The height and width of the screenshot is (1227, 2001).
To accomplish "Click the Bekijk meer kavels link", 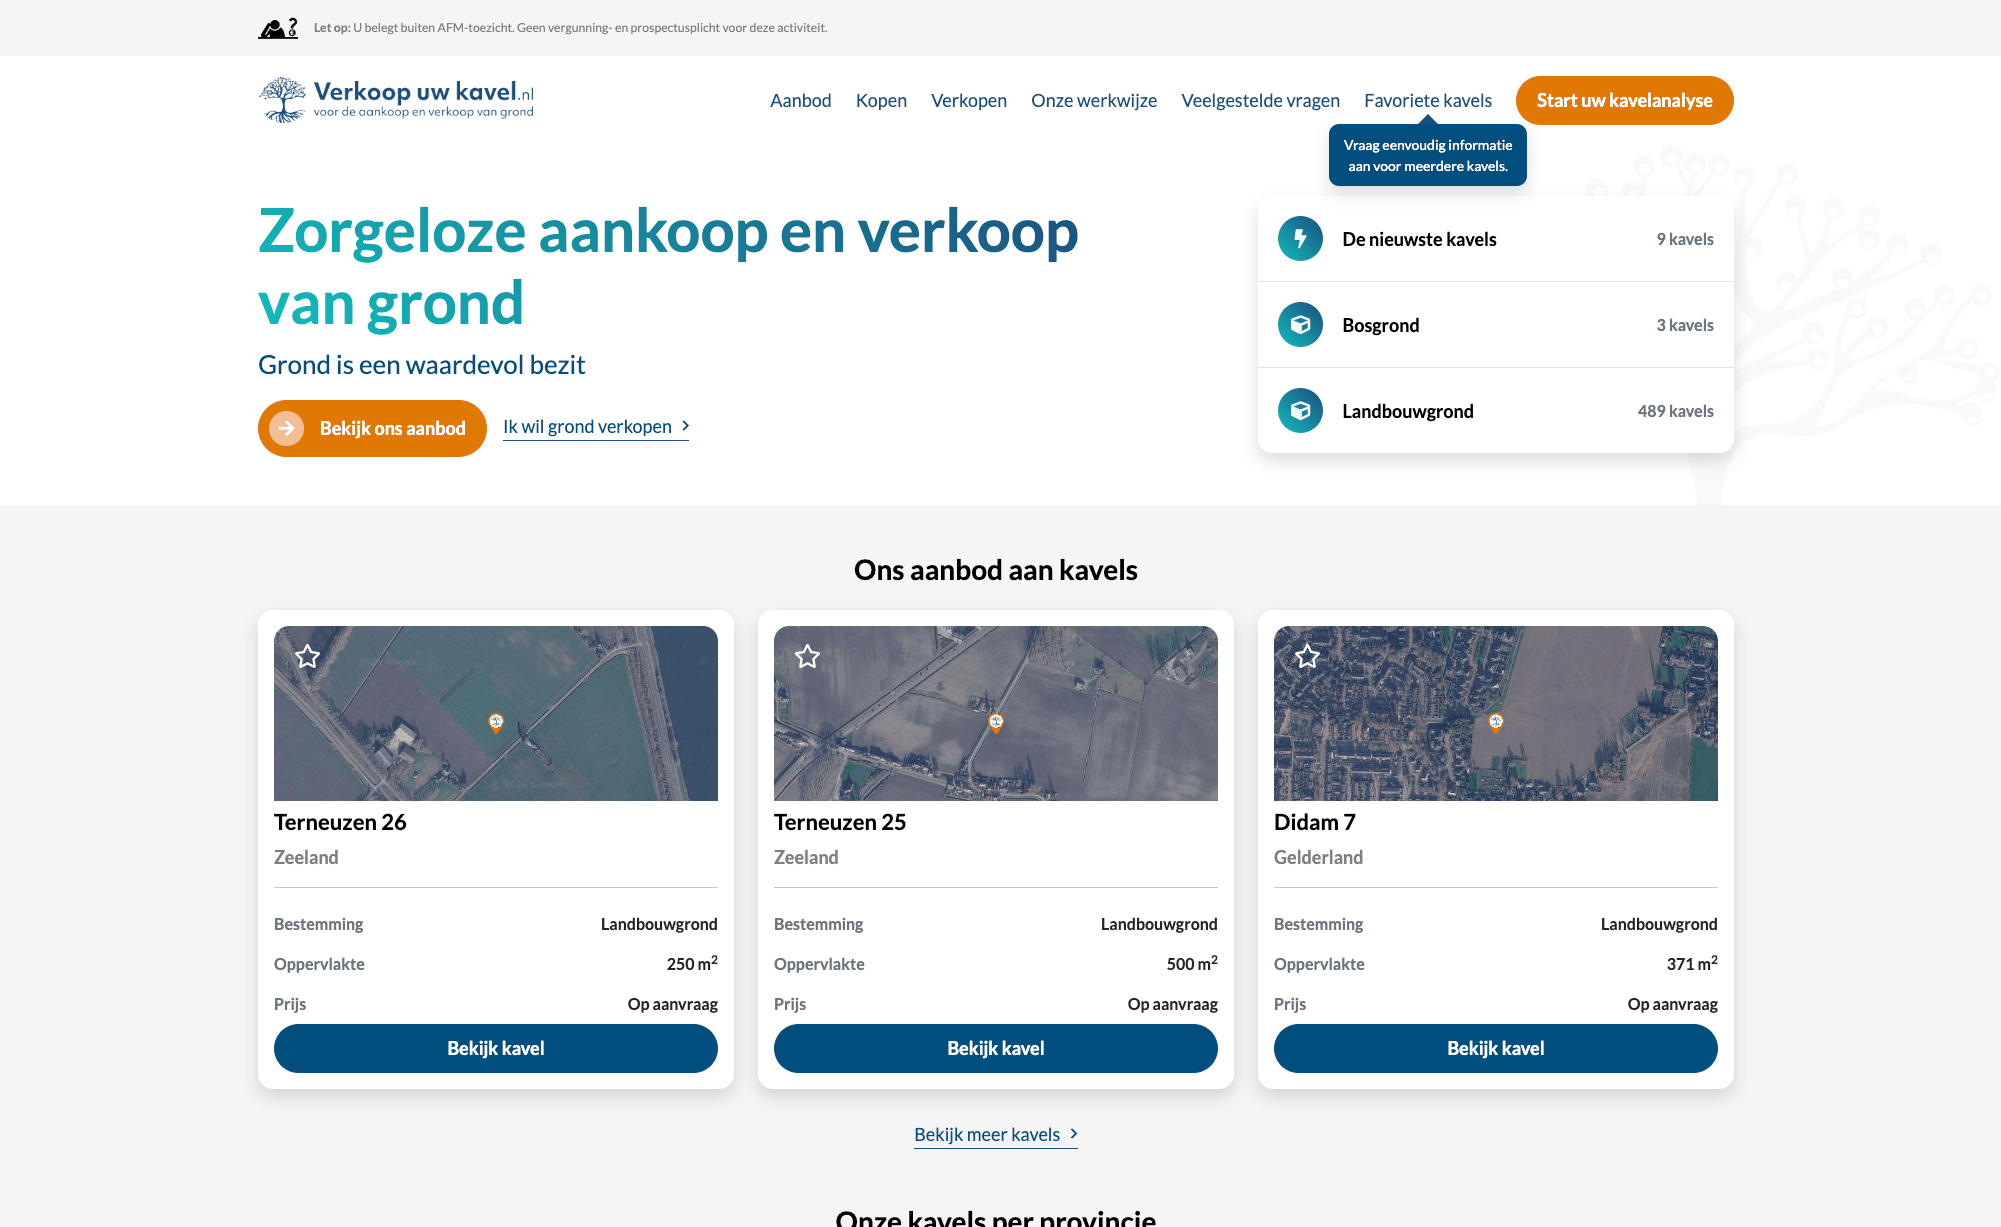I will (996, 1135).
